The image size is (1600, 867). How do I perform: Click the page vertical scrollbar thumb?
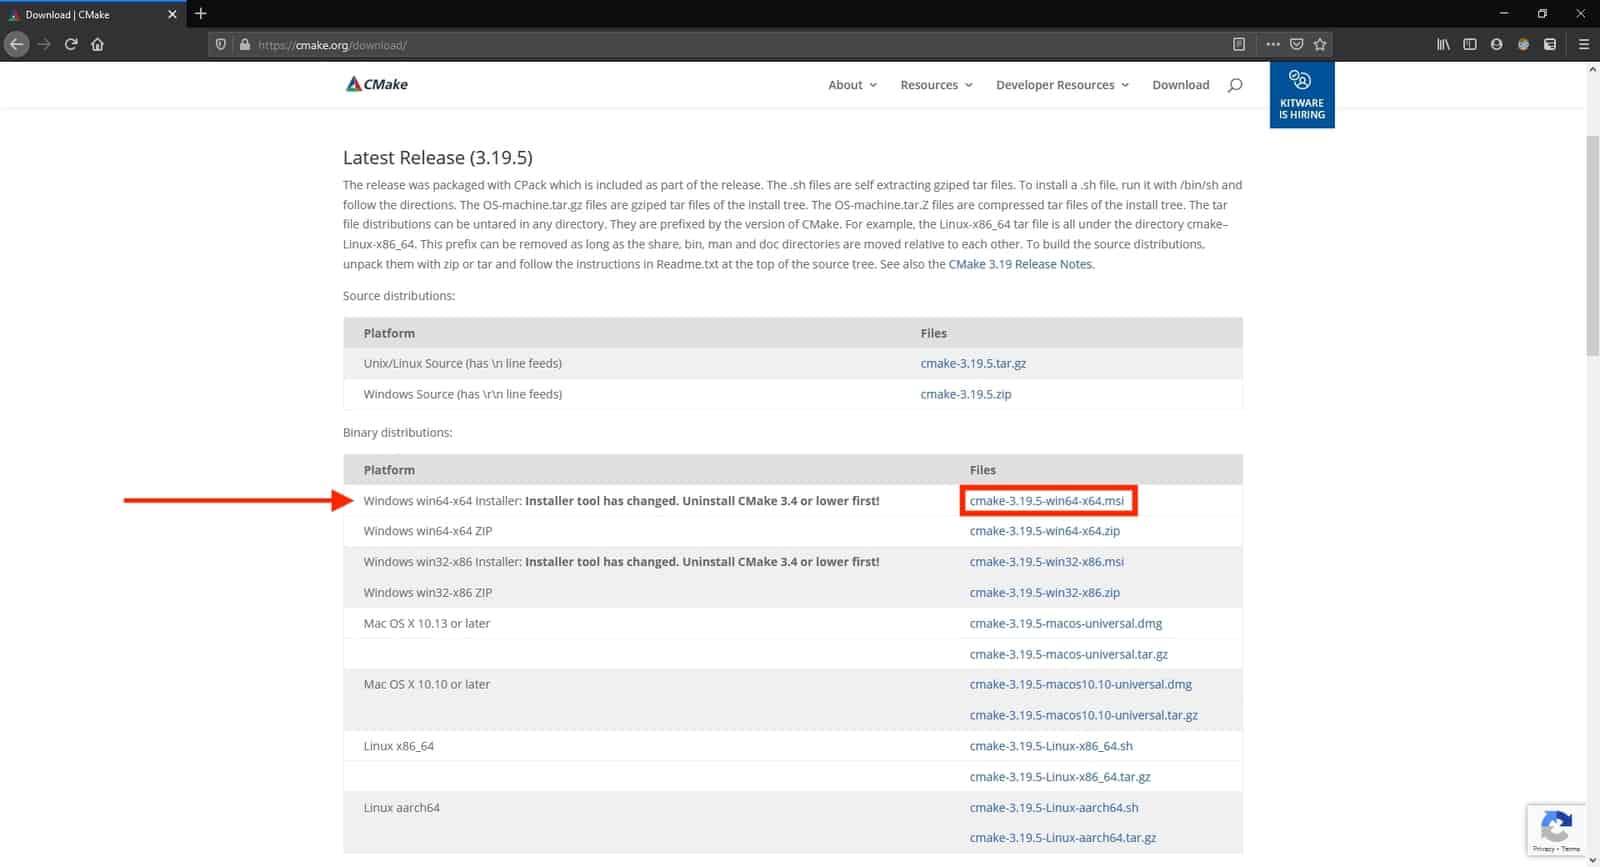click(1592, 245)
